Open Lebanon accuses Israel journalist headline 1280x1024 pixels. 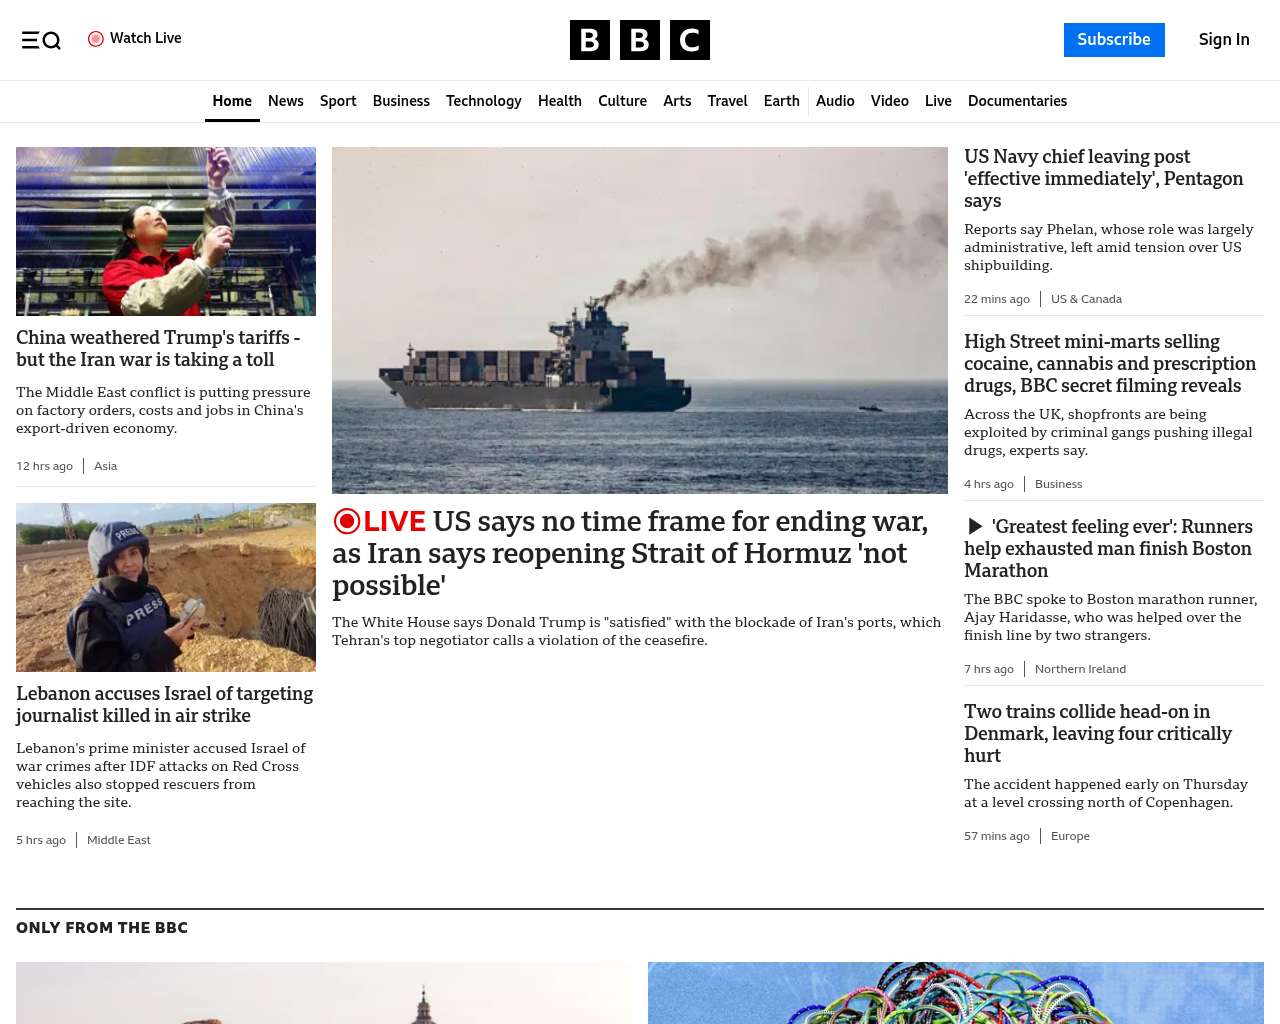[x=165, y=704]
